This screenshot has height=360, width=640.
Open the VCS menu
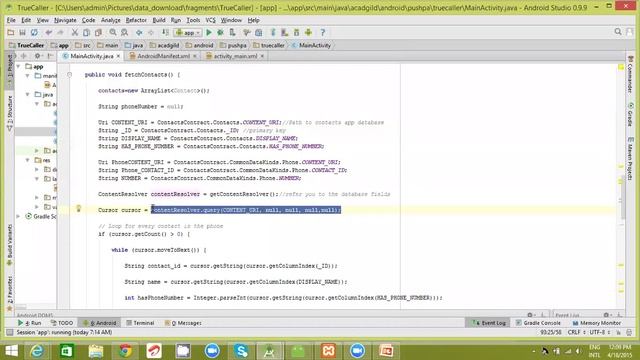(x=211, y=20)
